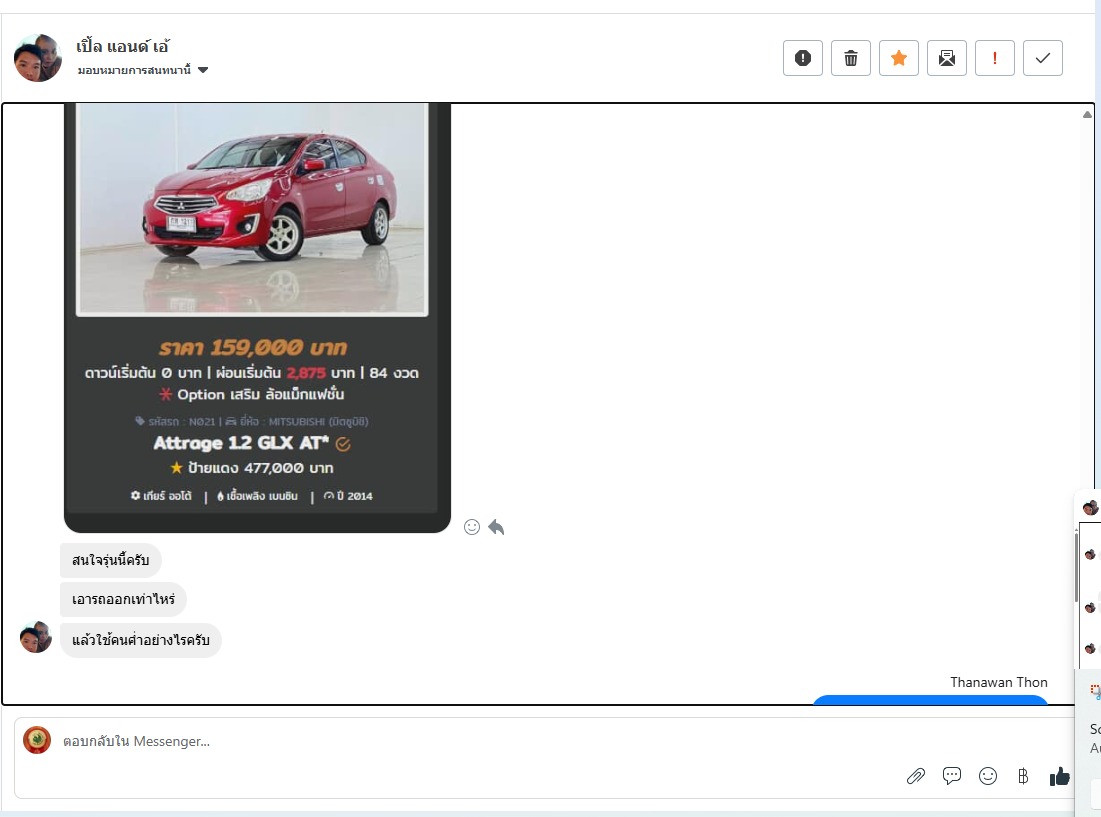Image resolution: width=1101 pixels, height=817 pixels.
Task: Click the red exclamation priority icon
Action: [x=994, y=58]
